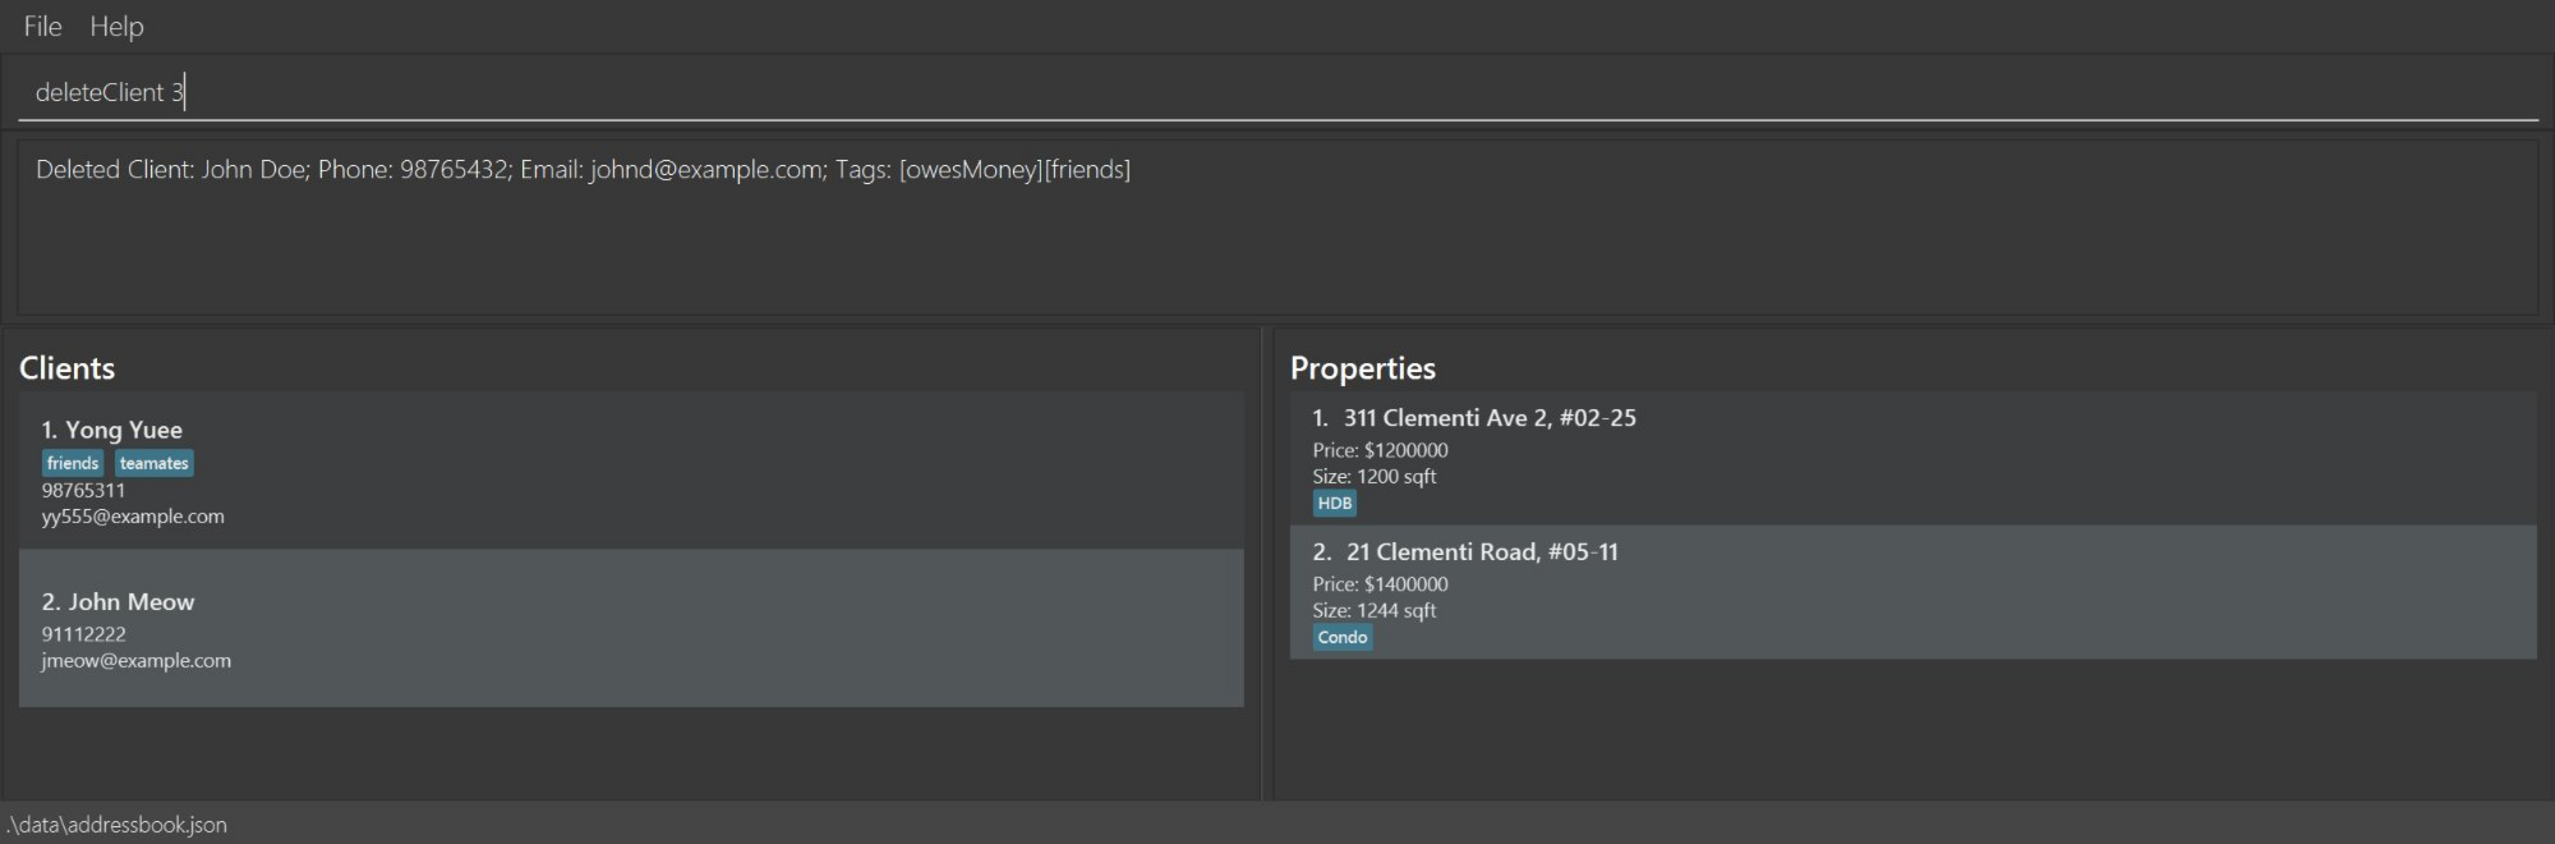Click Yong Yuee's phone number 98765311
2555x844 pixels.
pos(83,490)
